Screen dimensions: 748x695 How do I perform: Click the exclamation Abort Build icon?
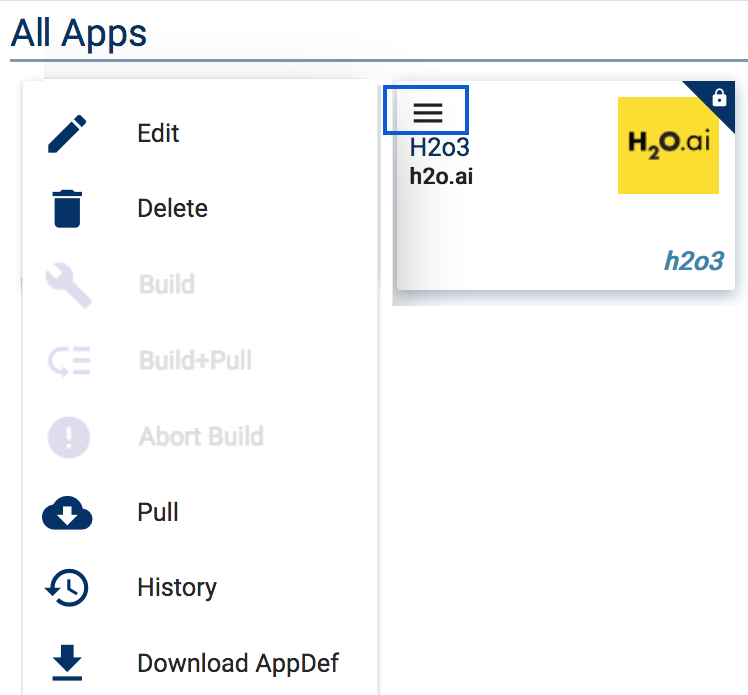(69, 437)
